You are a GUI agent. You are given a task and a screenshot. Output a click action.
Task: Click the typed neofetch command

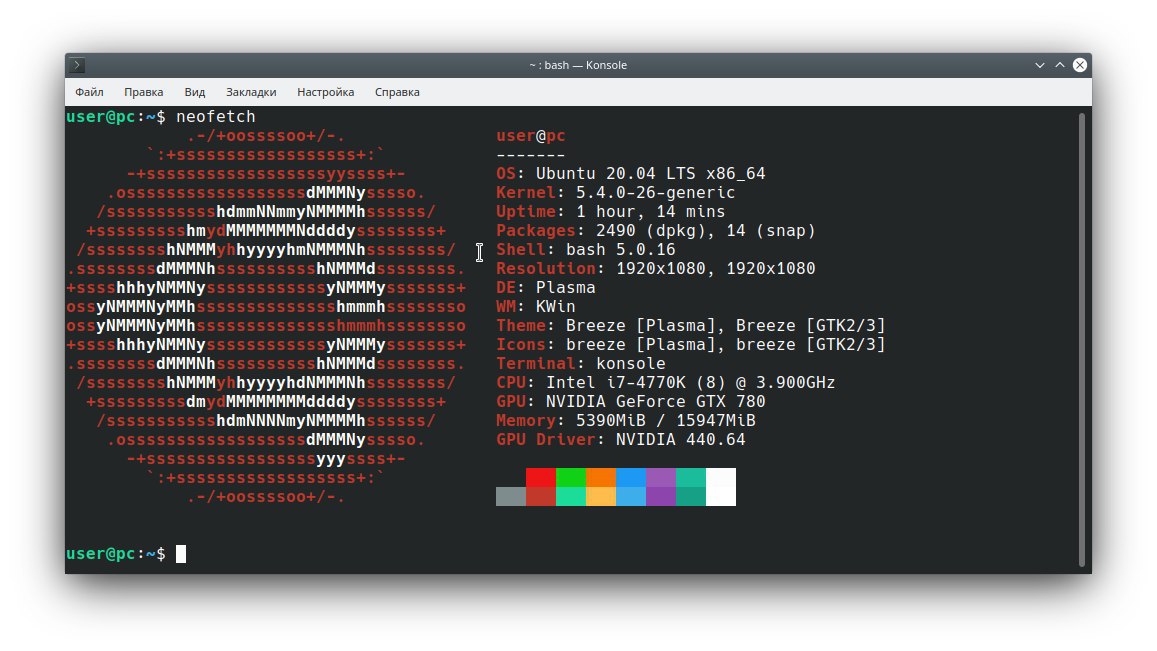(x=215, y=117)
